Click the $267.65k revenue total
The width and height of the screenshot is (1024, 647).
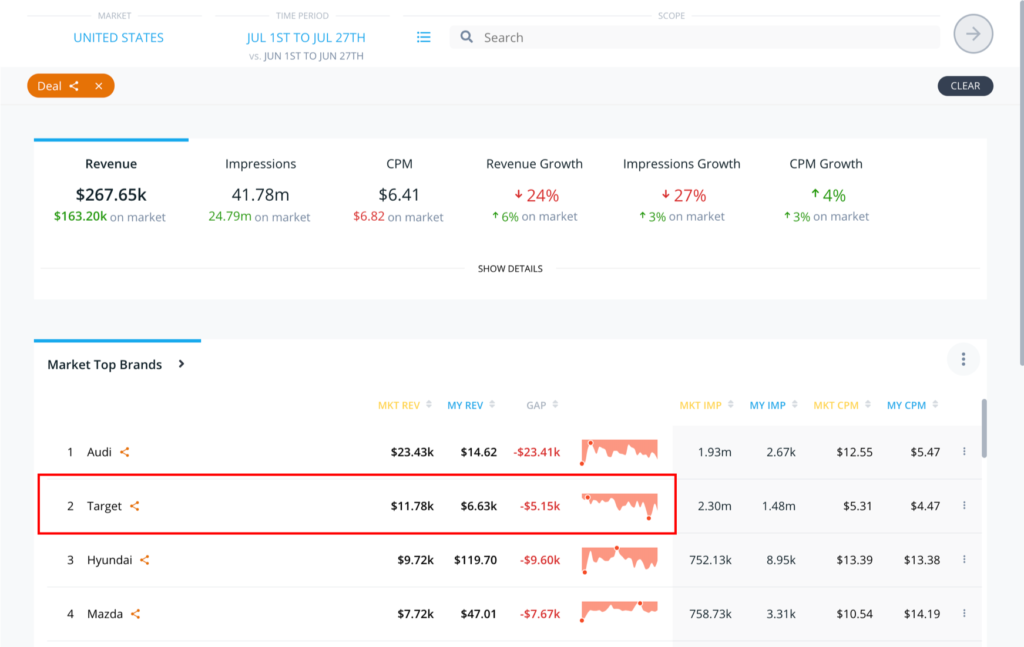(x=111, y=195)
